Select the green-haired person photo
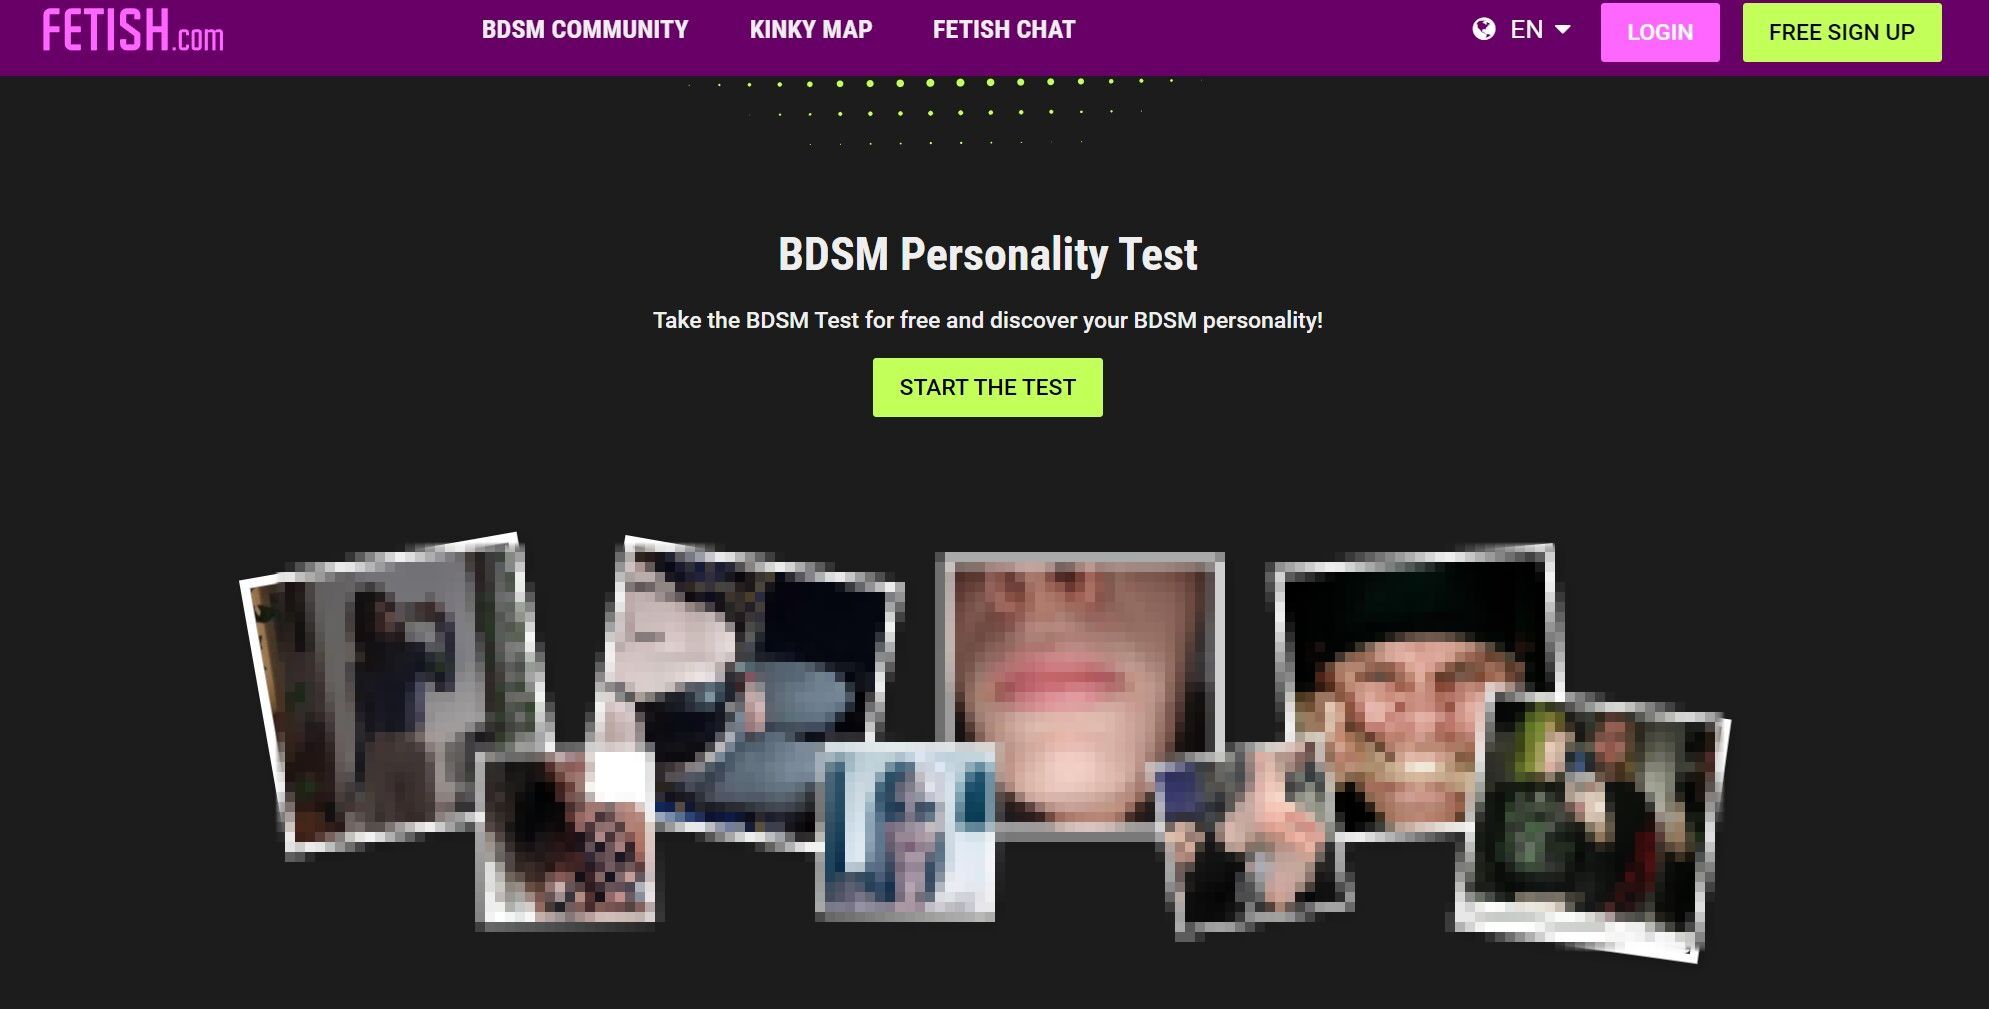1989x1009 pixels. click(1592, 825)
